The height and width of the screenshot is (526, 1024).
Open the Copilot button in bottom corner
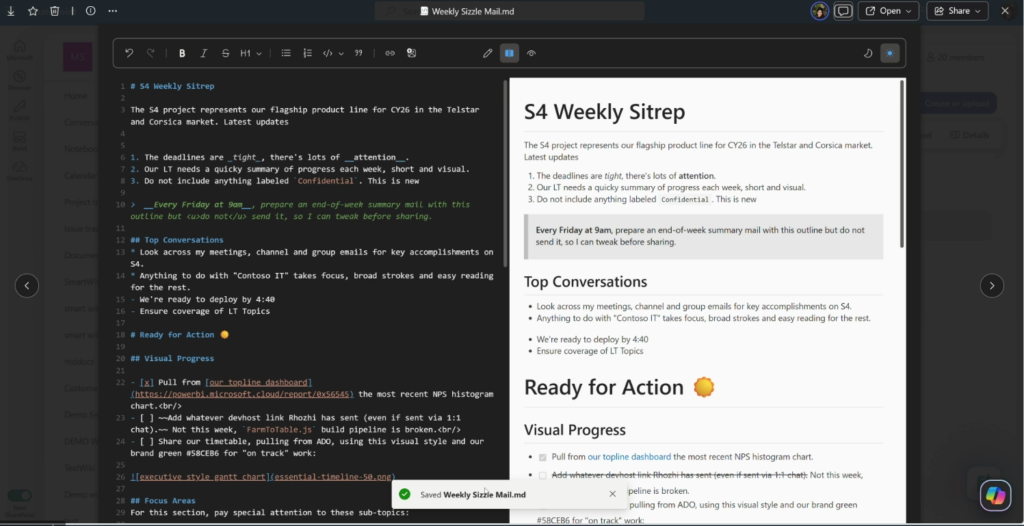[994, 494]
